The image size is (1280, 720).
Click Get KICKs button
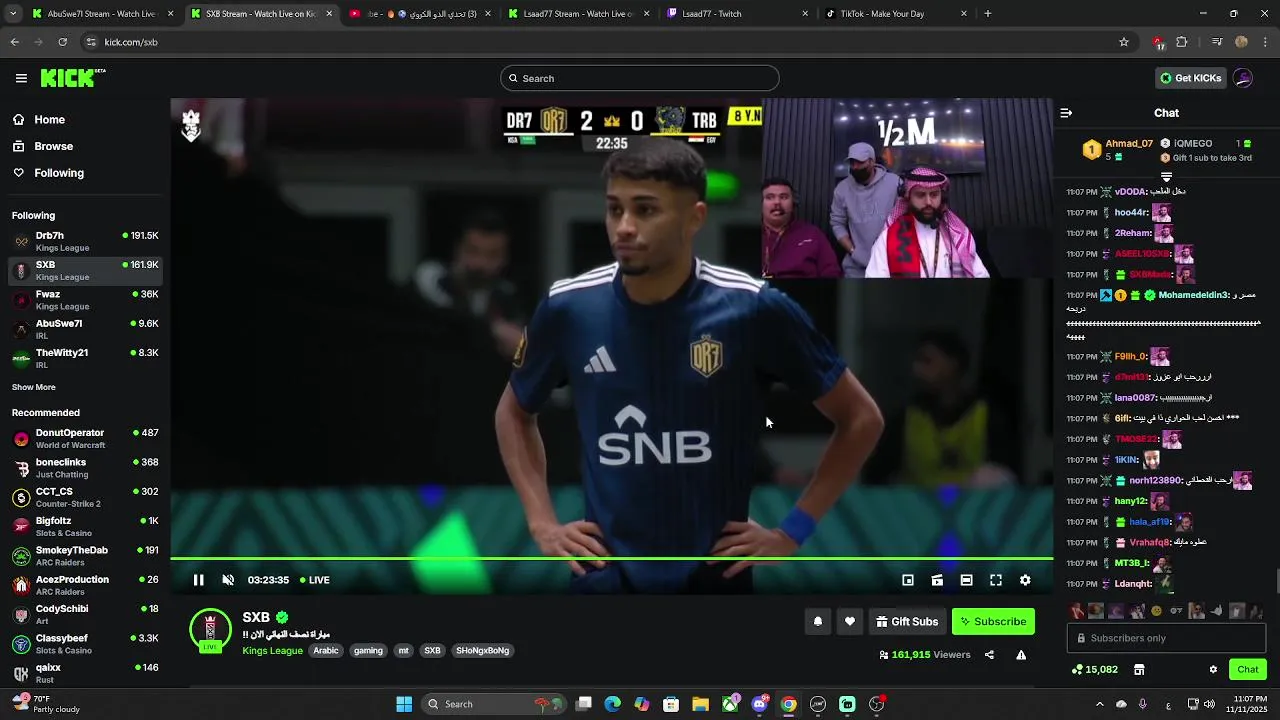[1190, 78]
